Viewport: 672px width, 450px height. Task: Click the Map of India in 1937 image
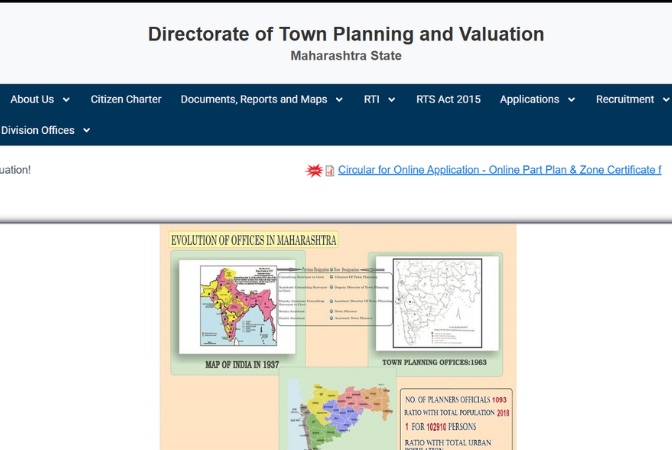click(237, 306)
